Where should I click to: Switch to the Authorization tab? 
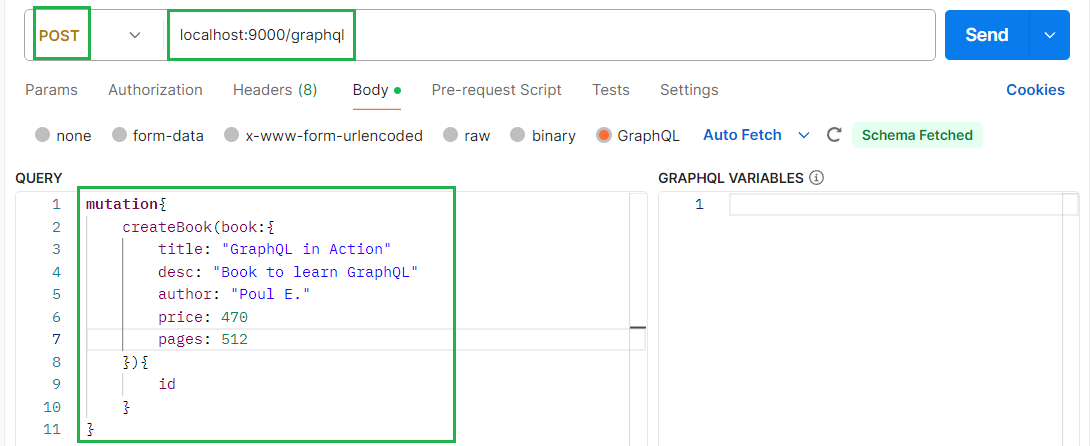[x=155, y=90]
